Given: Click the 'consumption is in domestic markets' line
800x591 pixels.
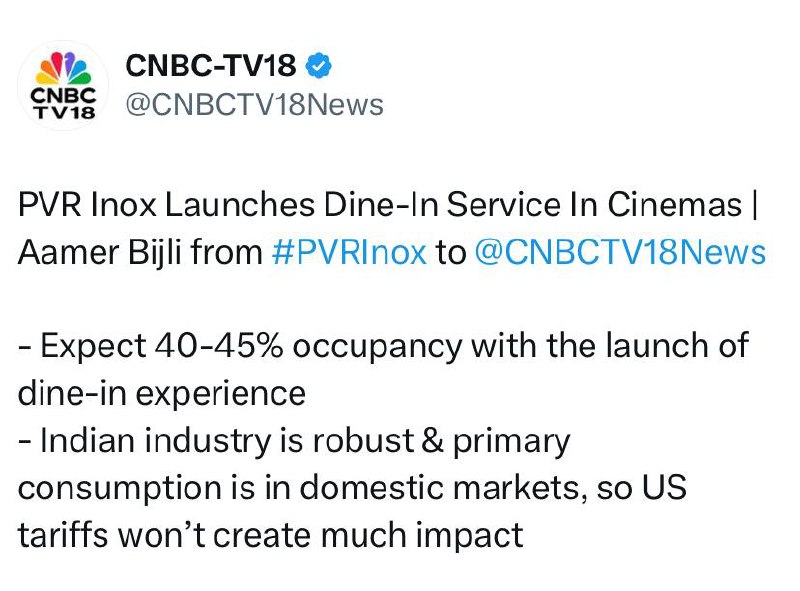Looking at the screenshot, I should 250,487.
